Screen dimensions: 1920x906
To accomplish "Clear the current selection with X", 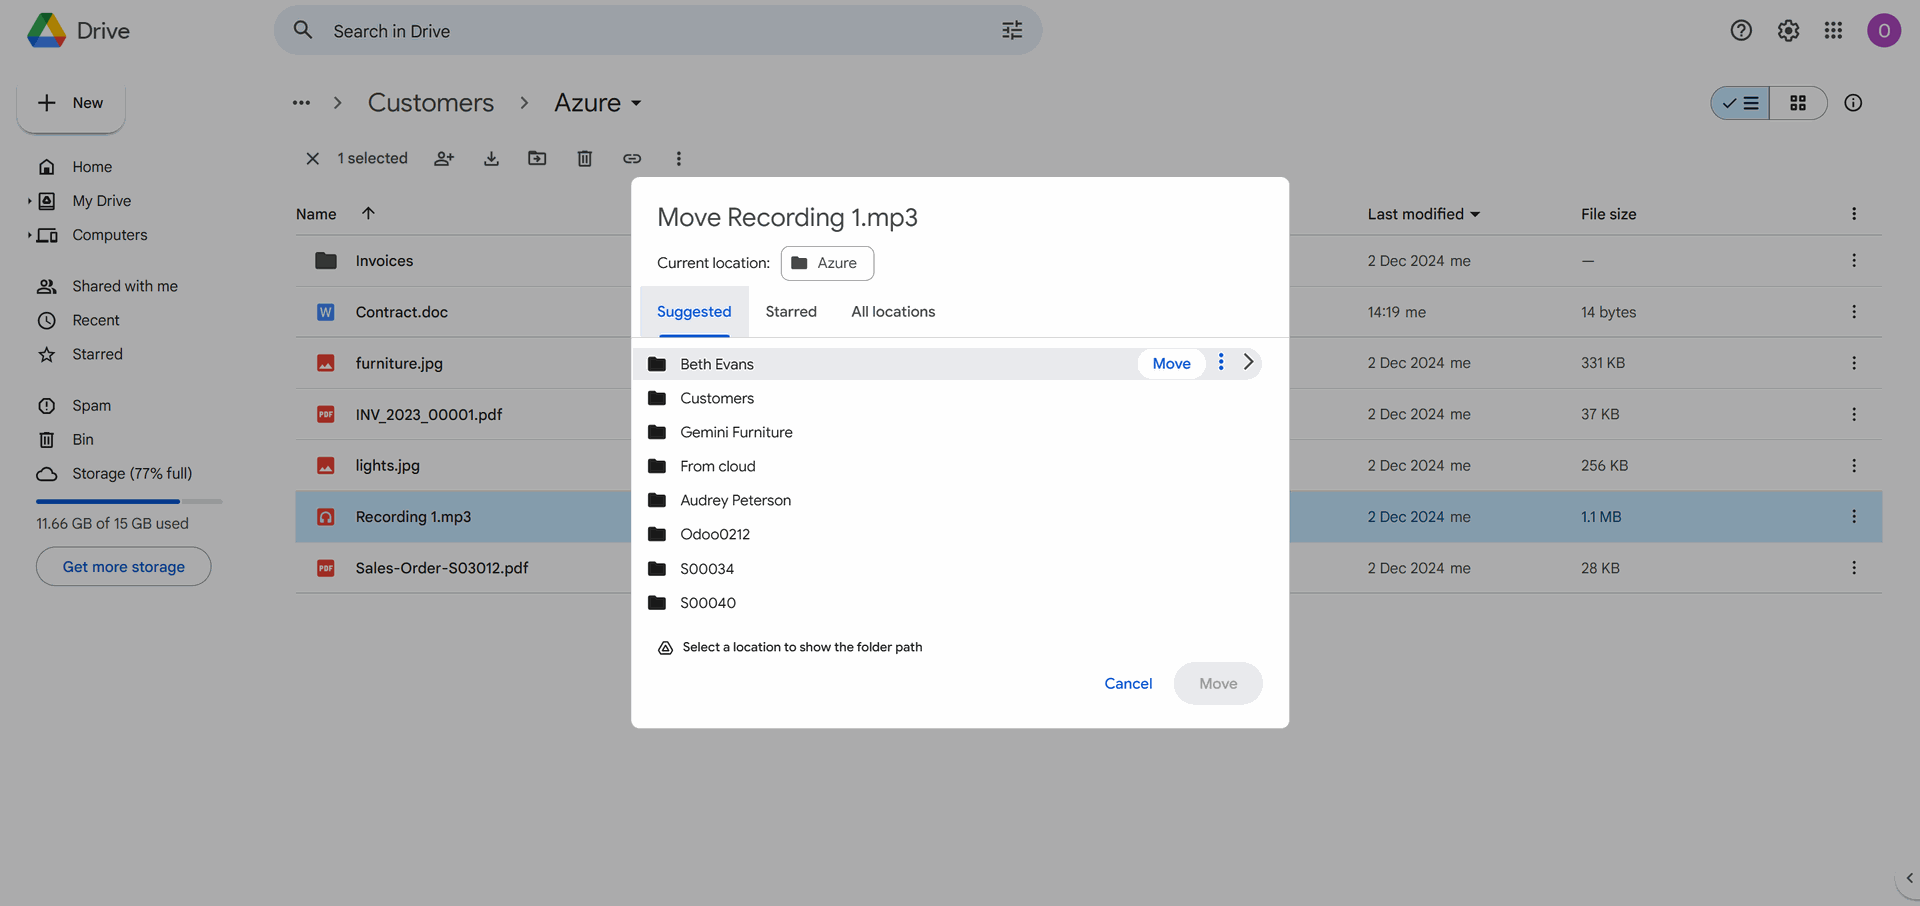I will pyautogui.click(x=313, y=158).
